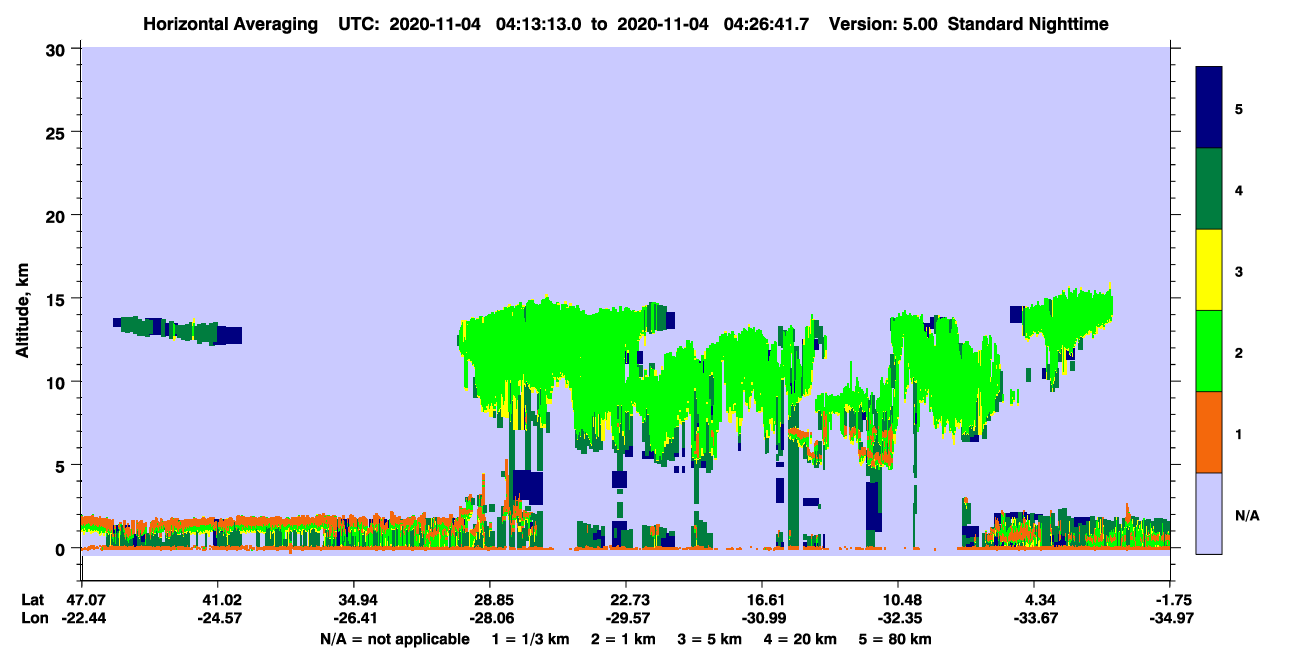Click longitude value -30.99
1300x667 pixels.
coord(762,619)
